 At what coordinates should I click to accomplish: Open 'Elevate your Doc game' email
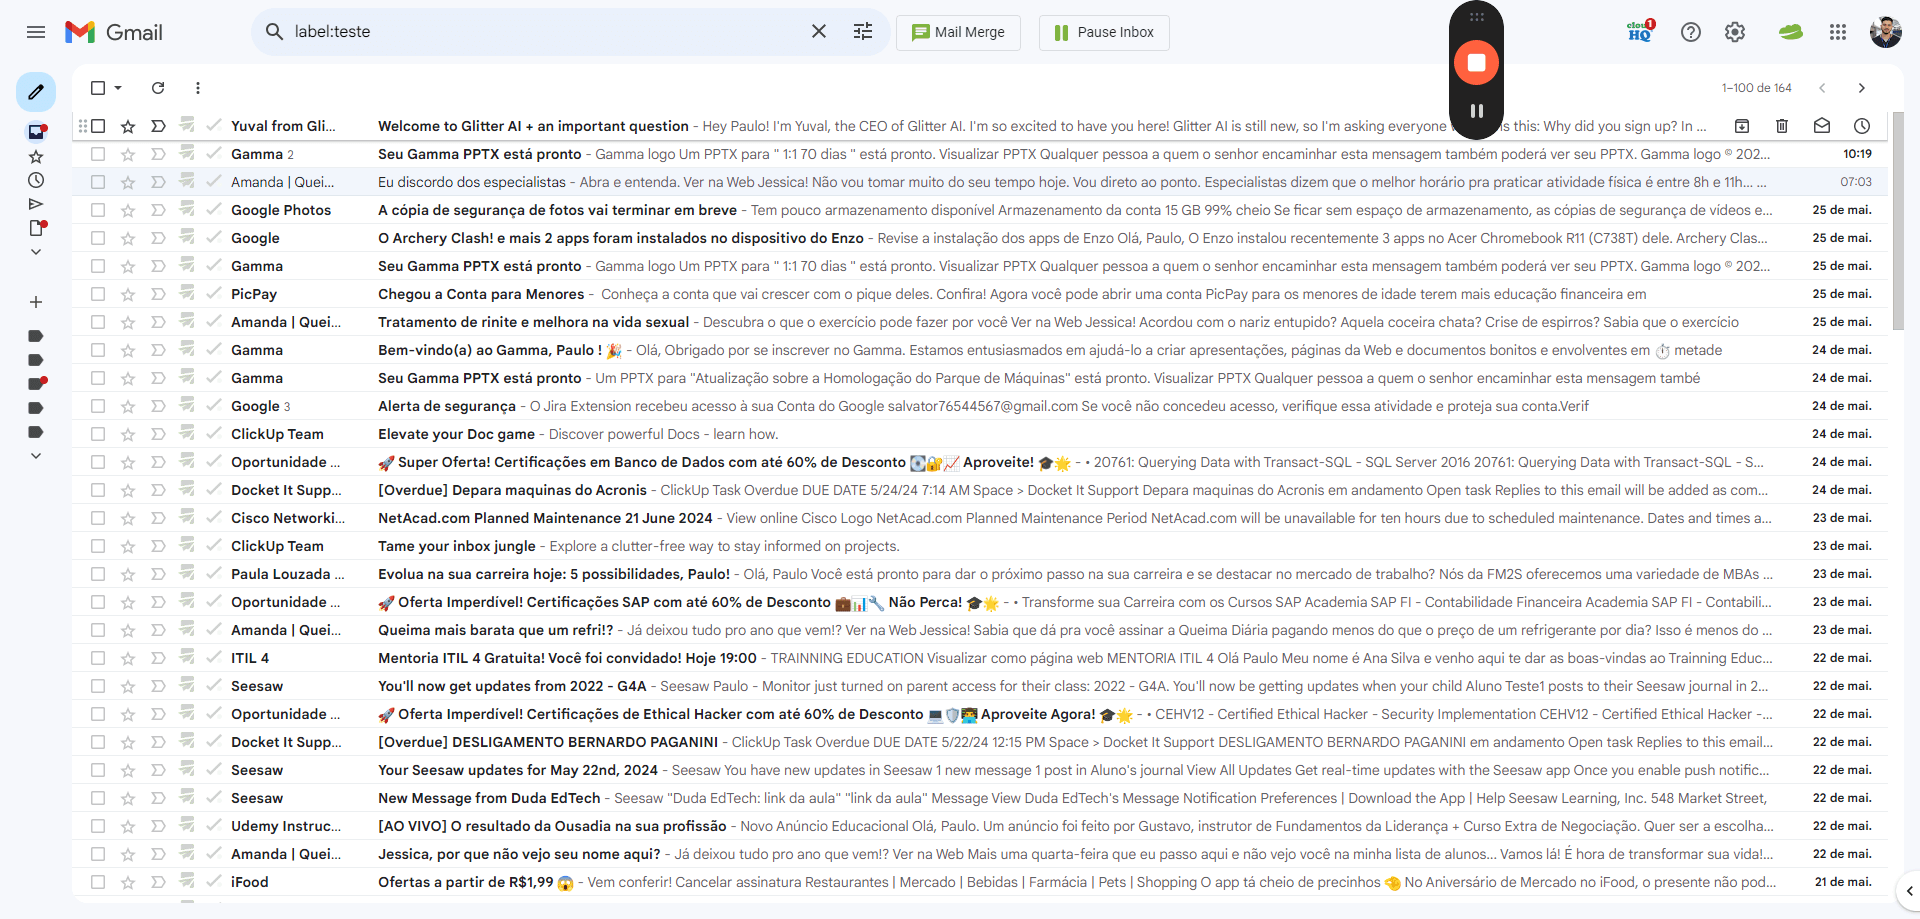click(980, 434)
